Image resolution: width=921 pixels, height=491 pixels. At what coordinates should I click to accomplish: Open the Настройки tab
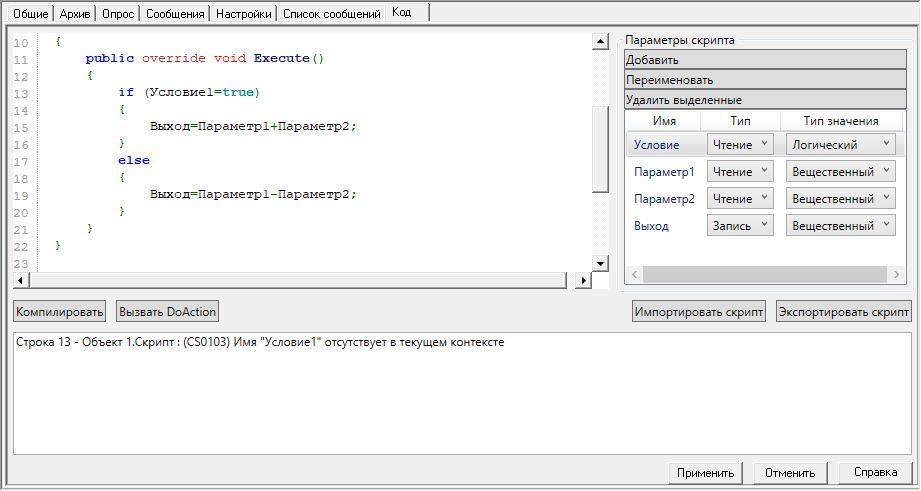coord(244,14)
